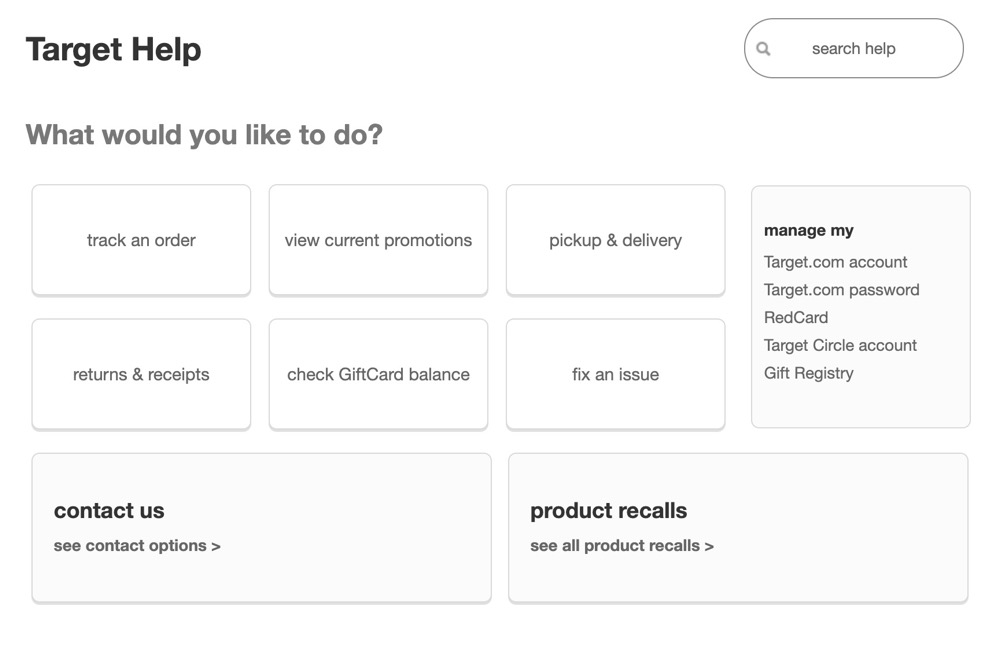Choose returns & receipts tile
The height and width of the screenshot is (660, 1000).
141,374
